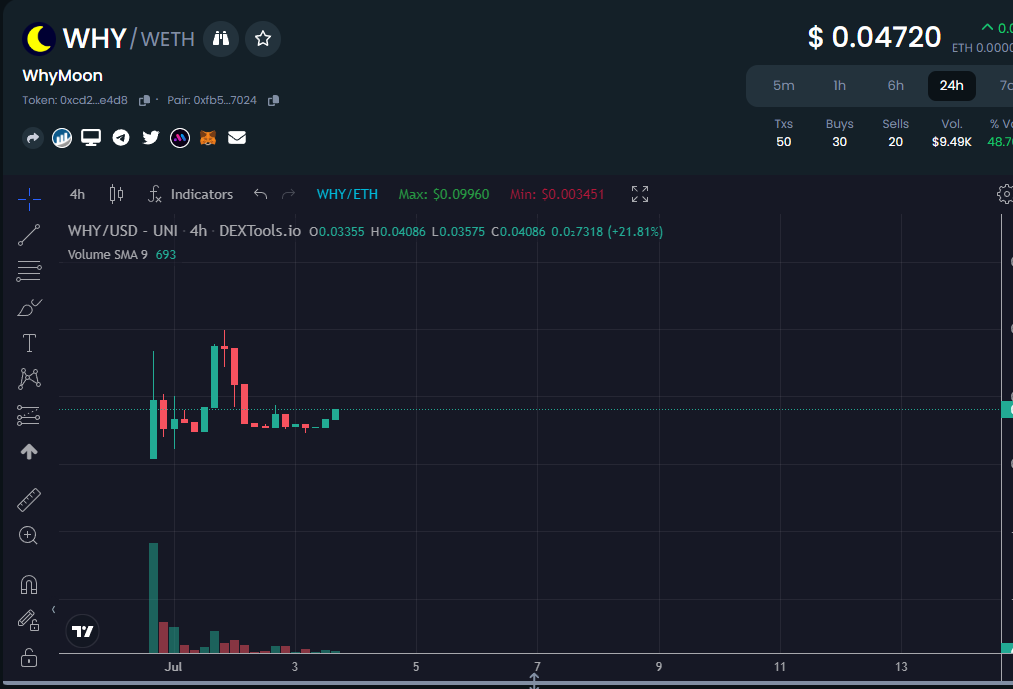
Task: Click the Volume SMA 9 indicator label
Action: (107, 255)
